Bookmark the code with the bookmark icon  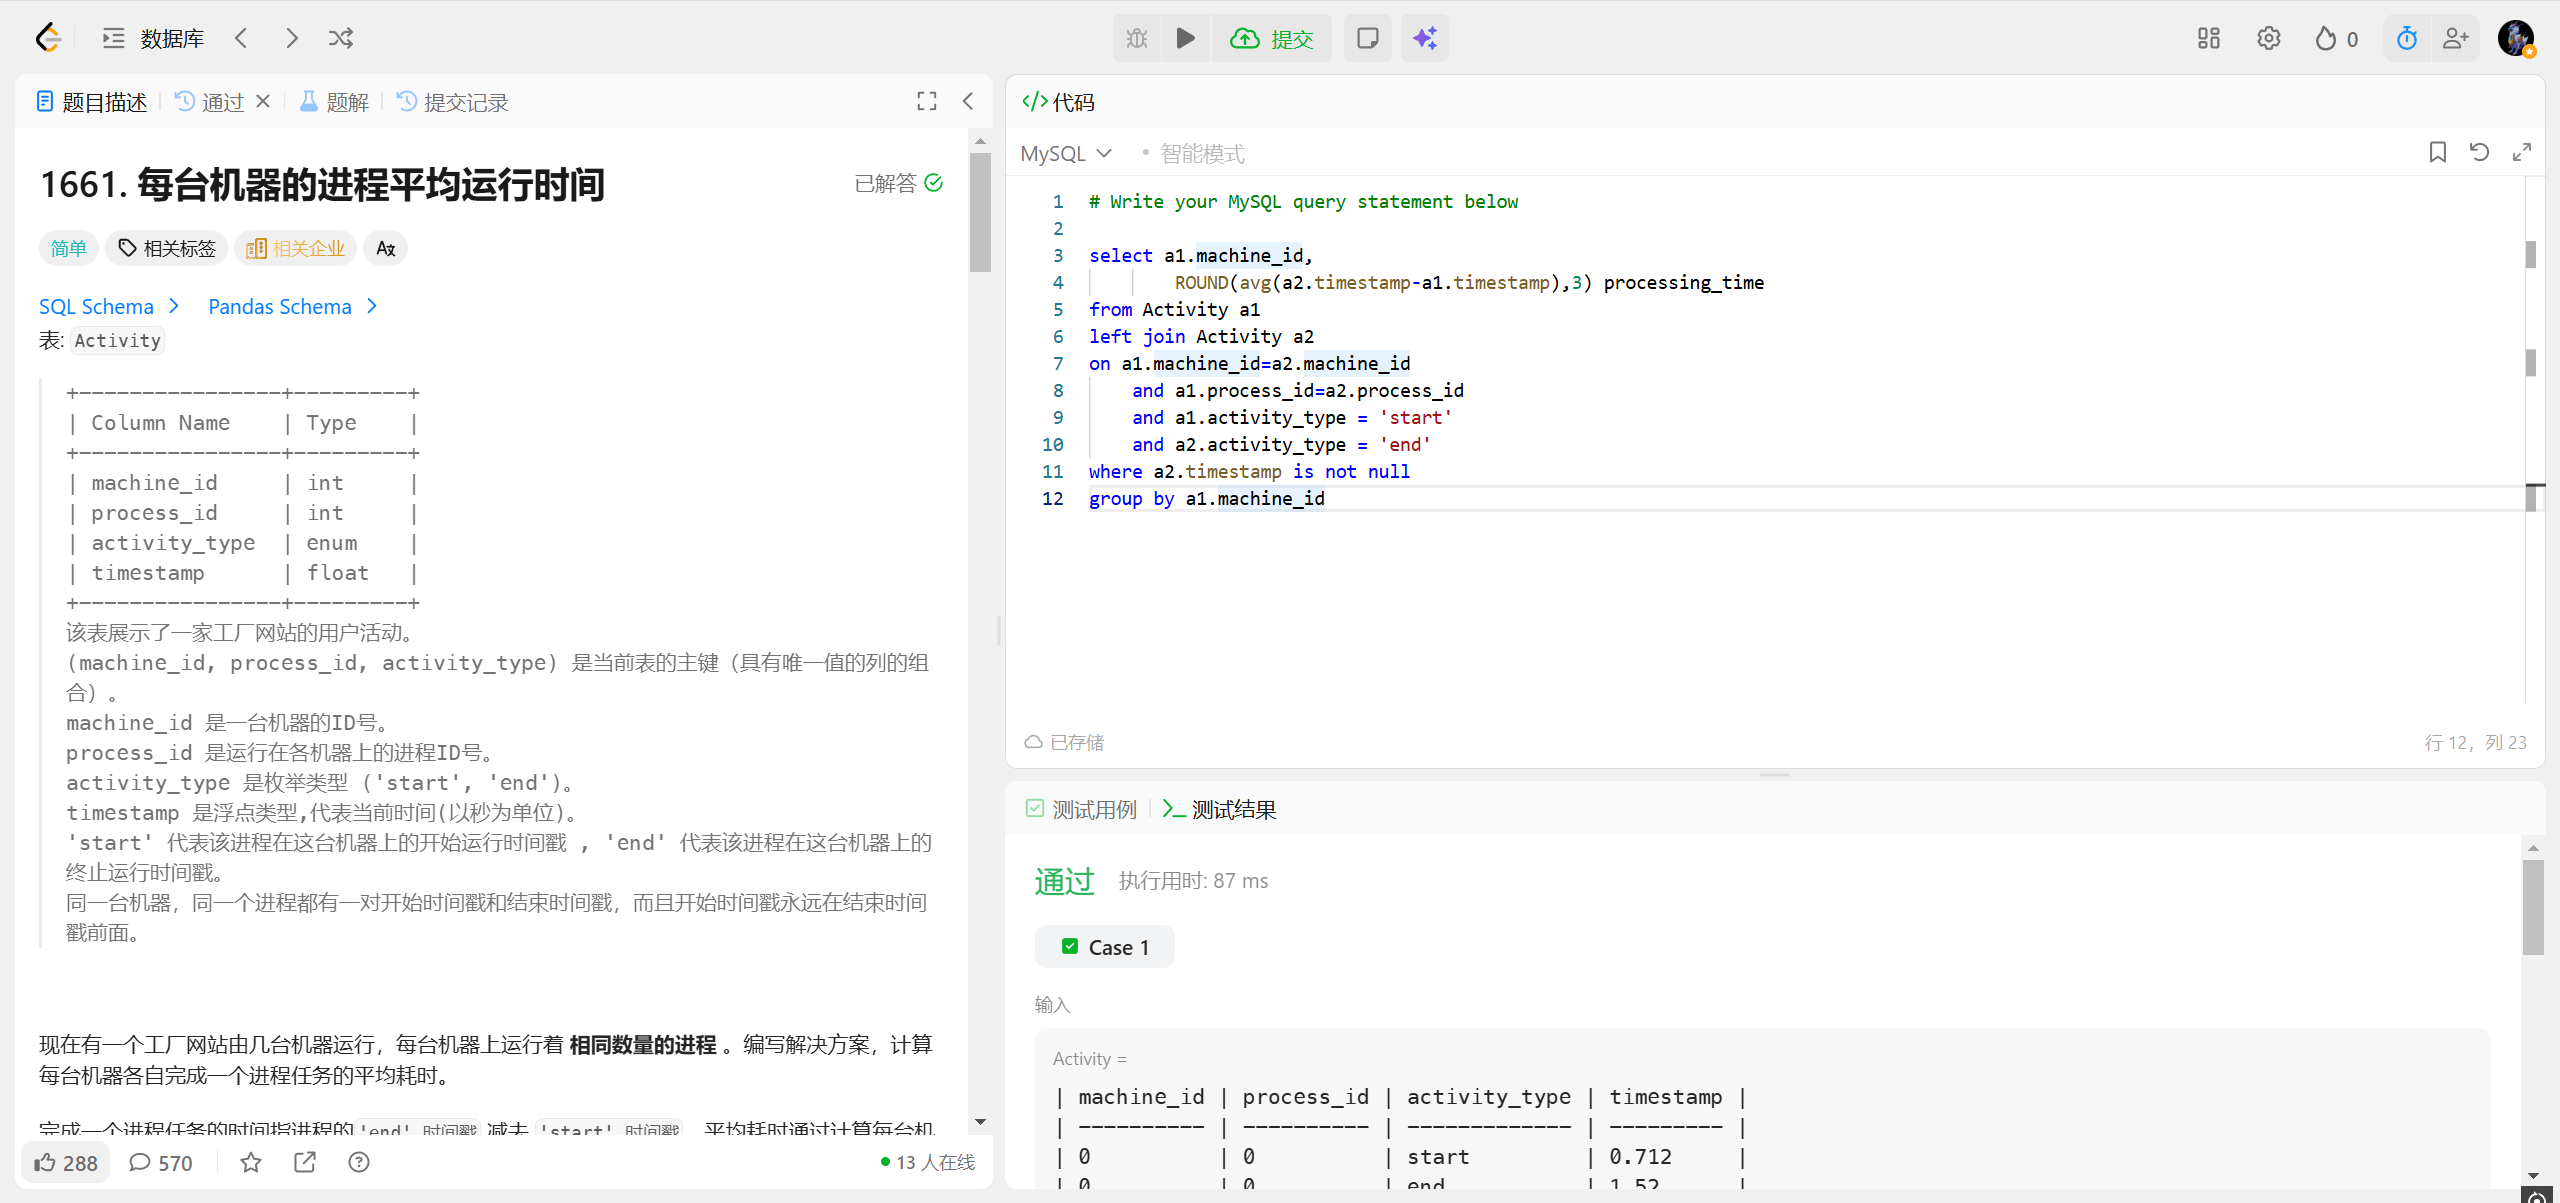[2437, 152]
